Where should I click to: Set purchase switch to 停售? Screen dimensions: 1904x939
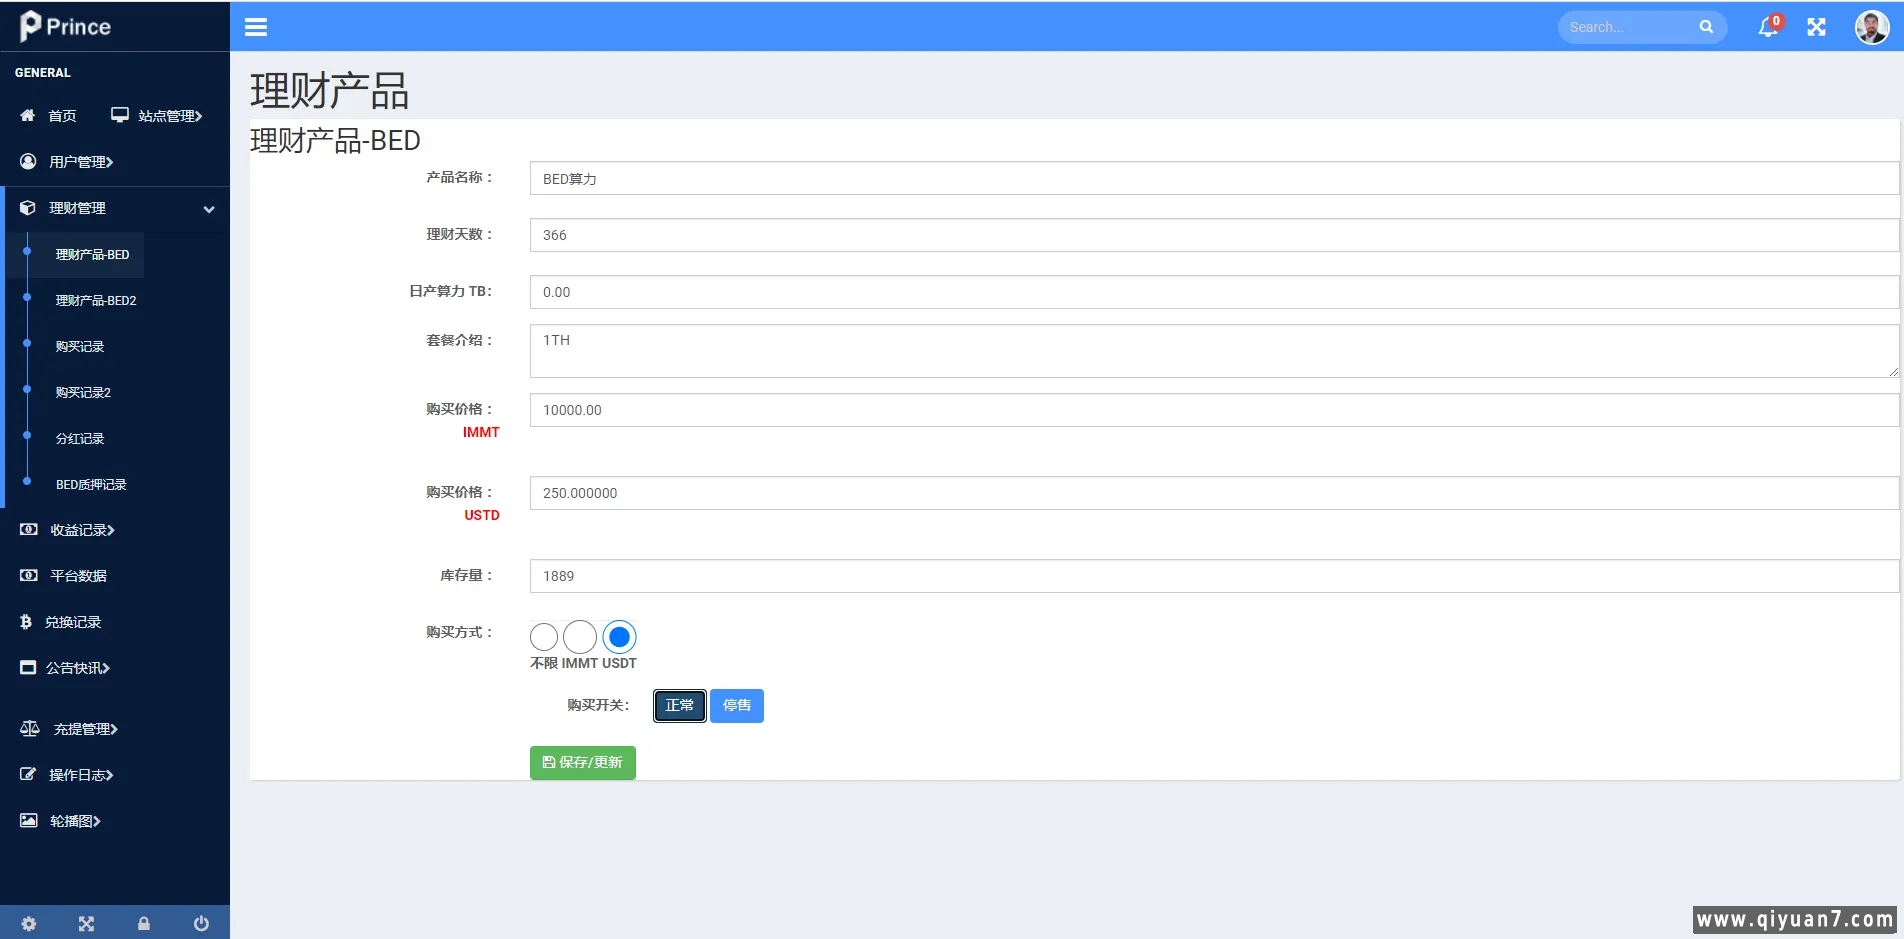point(736,706)
